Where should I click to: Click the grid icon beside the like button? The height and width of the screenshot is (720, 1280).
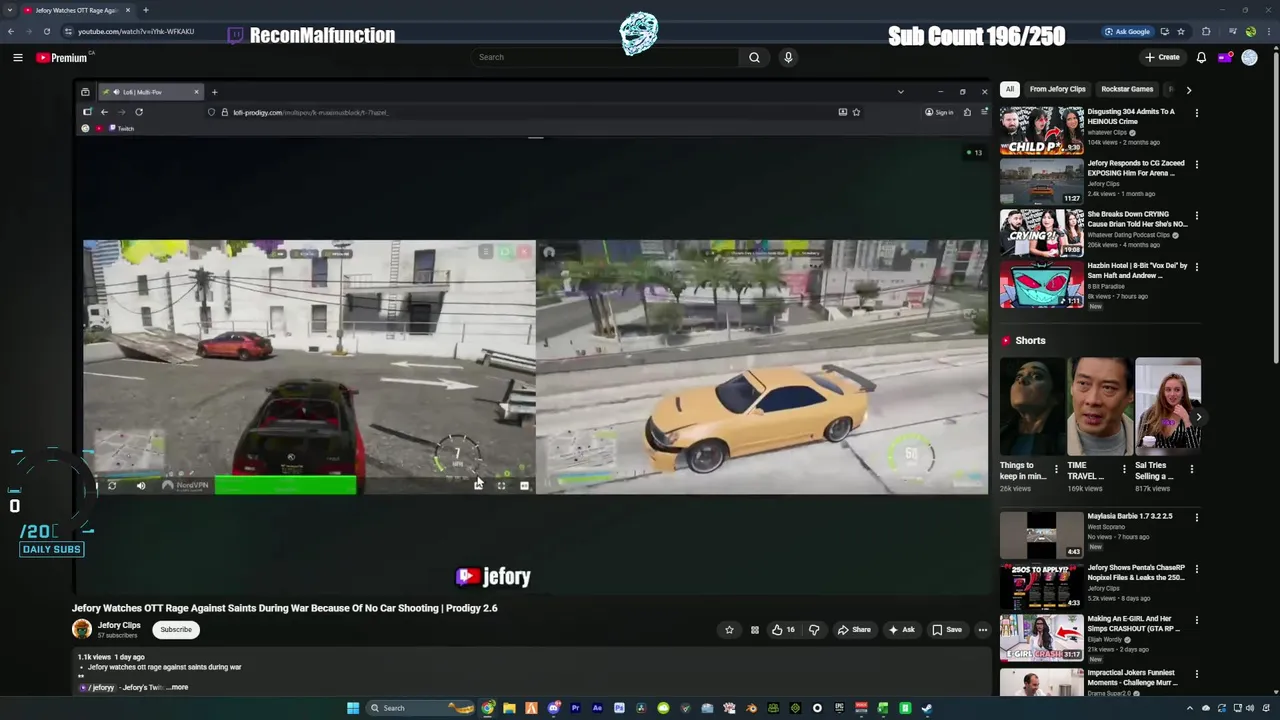[x=755, y=630]
